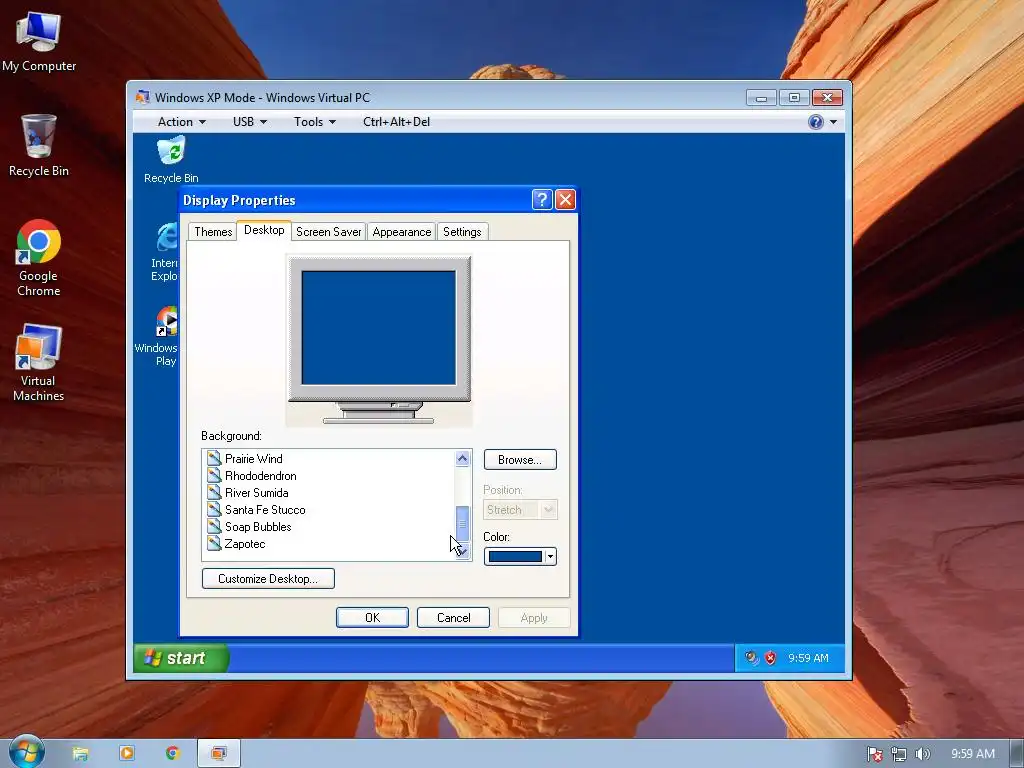Select Internet Explorer icon in XP Mode
The height and width of the screenshot is (768, 1024).
pyautogui.click(x=165, y=251)
